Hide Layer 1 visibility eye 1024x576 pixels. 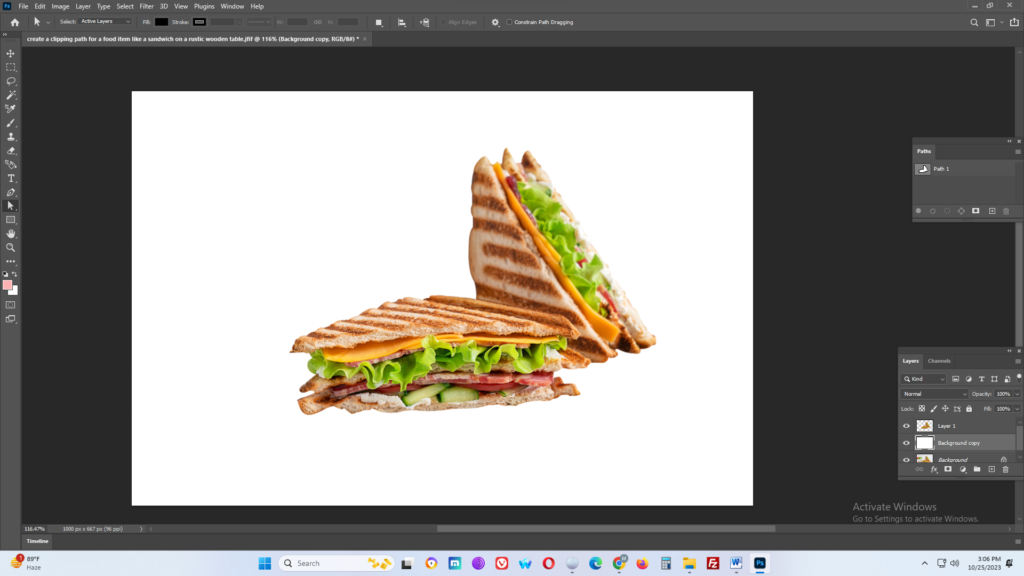(x=906, y=426)
